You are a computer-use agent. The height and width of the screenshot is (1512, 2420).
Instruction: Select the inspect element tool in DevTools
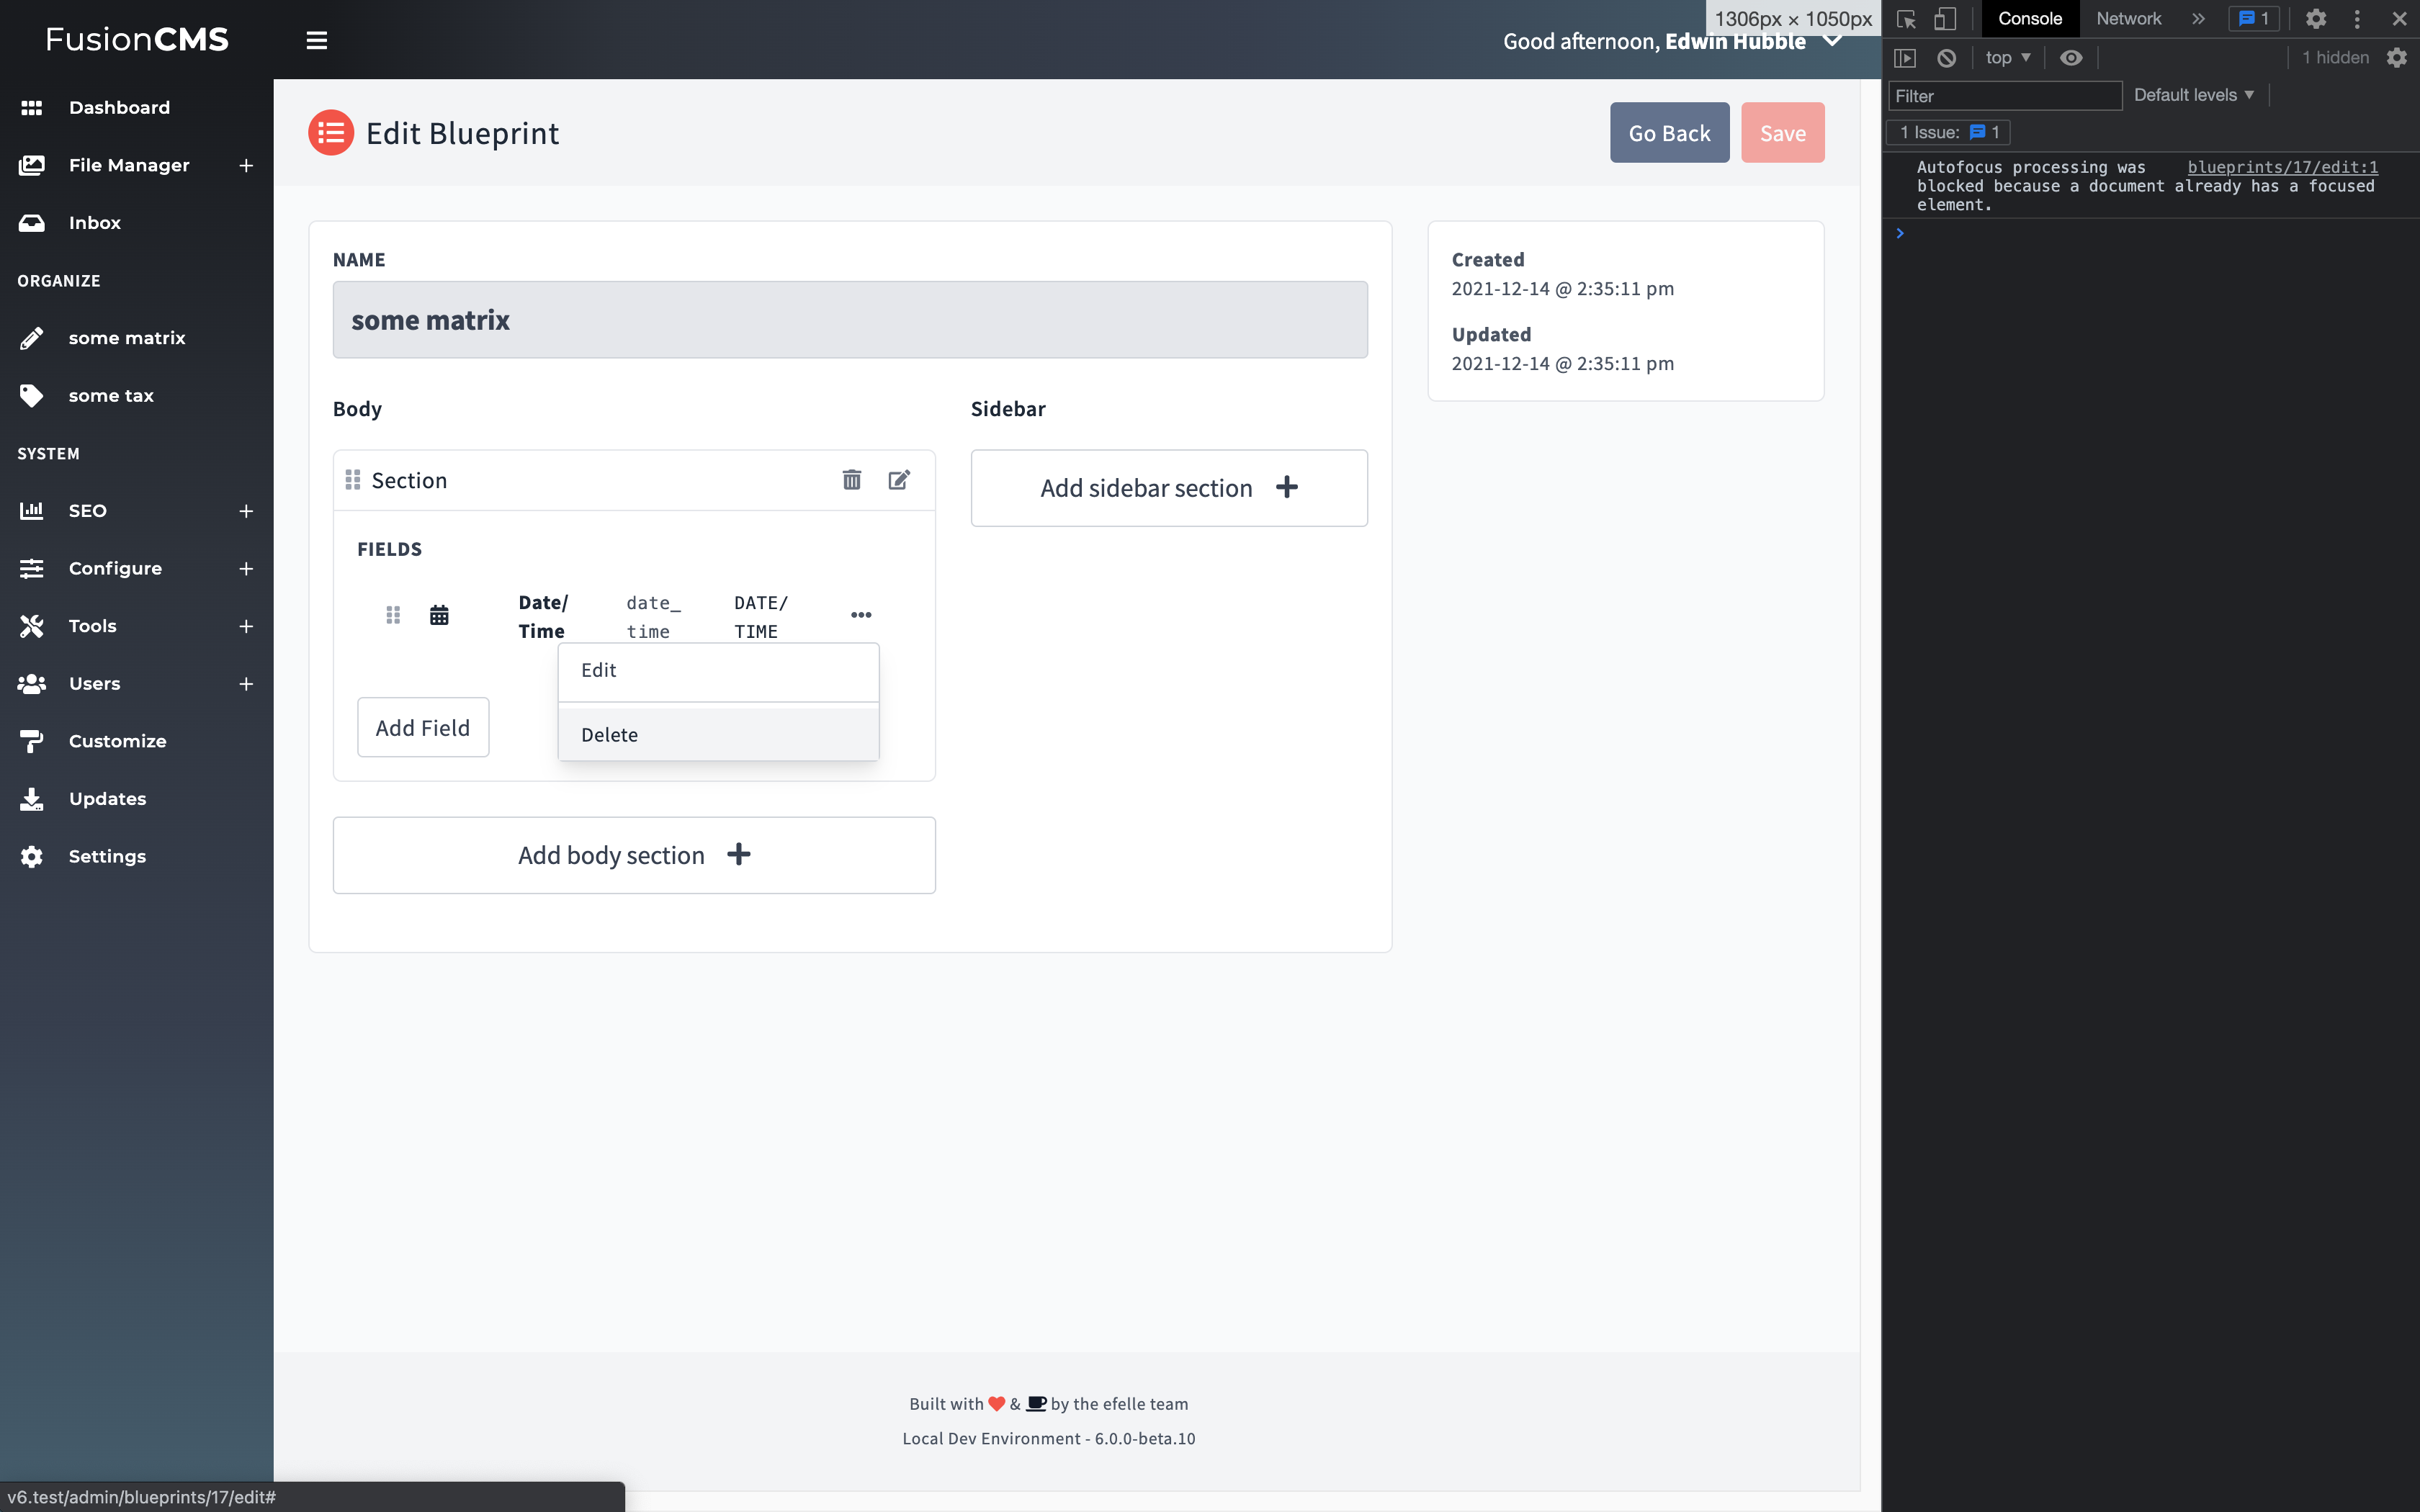[x=1907, y=19]
